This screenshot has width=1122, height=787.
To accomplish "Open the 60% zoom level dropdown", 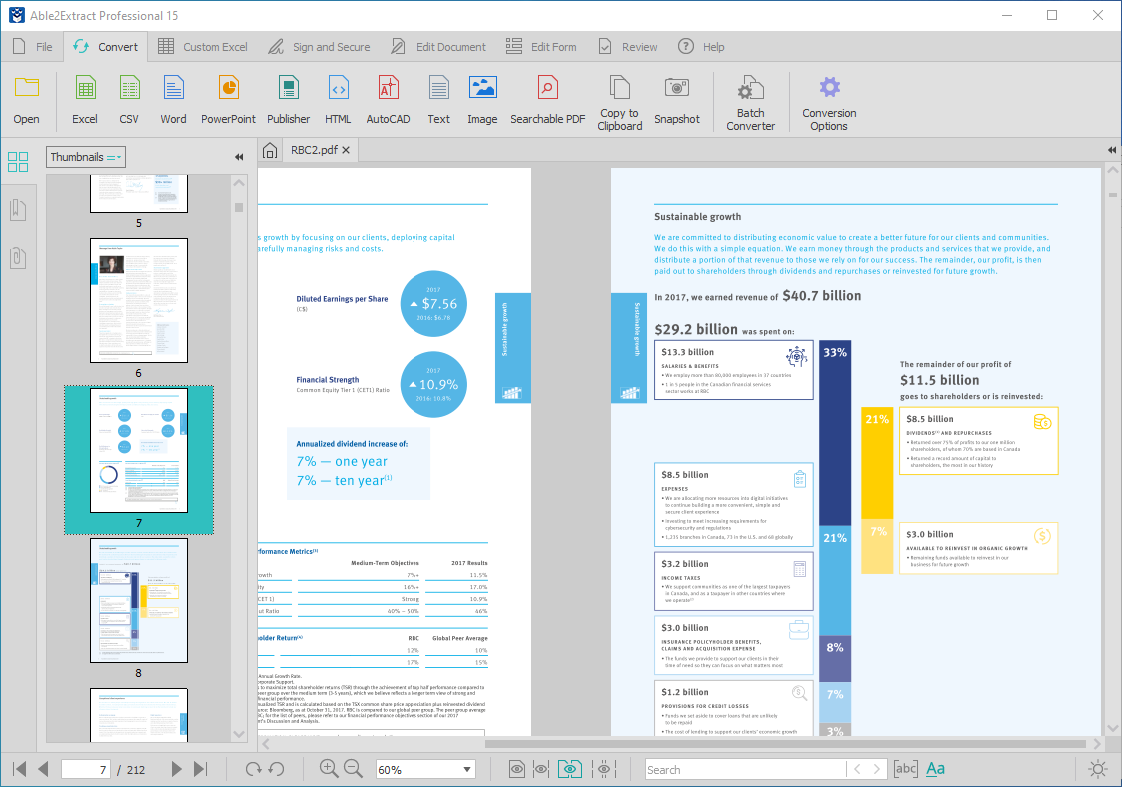I will coord(467,770).
